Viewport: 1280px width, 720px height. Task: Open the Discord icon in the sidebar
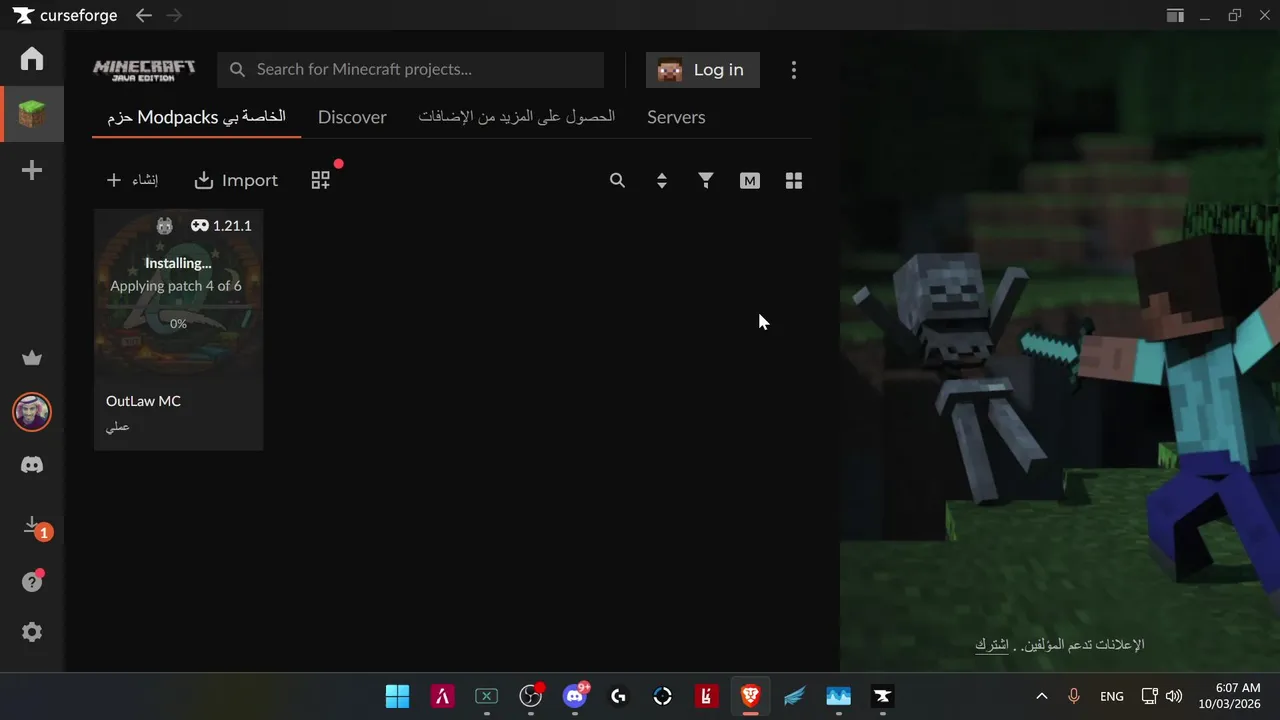click(32, 465)
